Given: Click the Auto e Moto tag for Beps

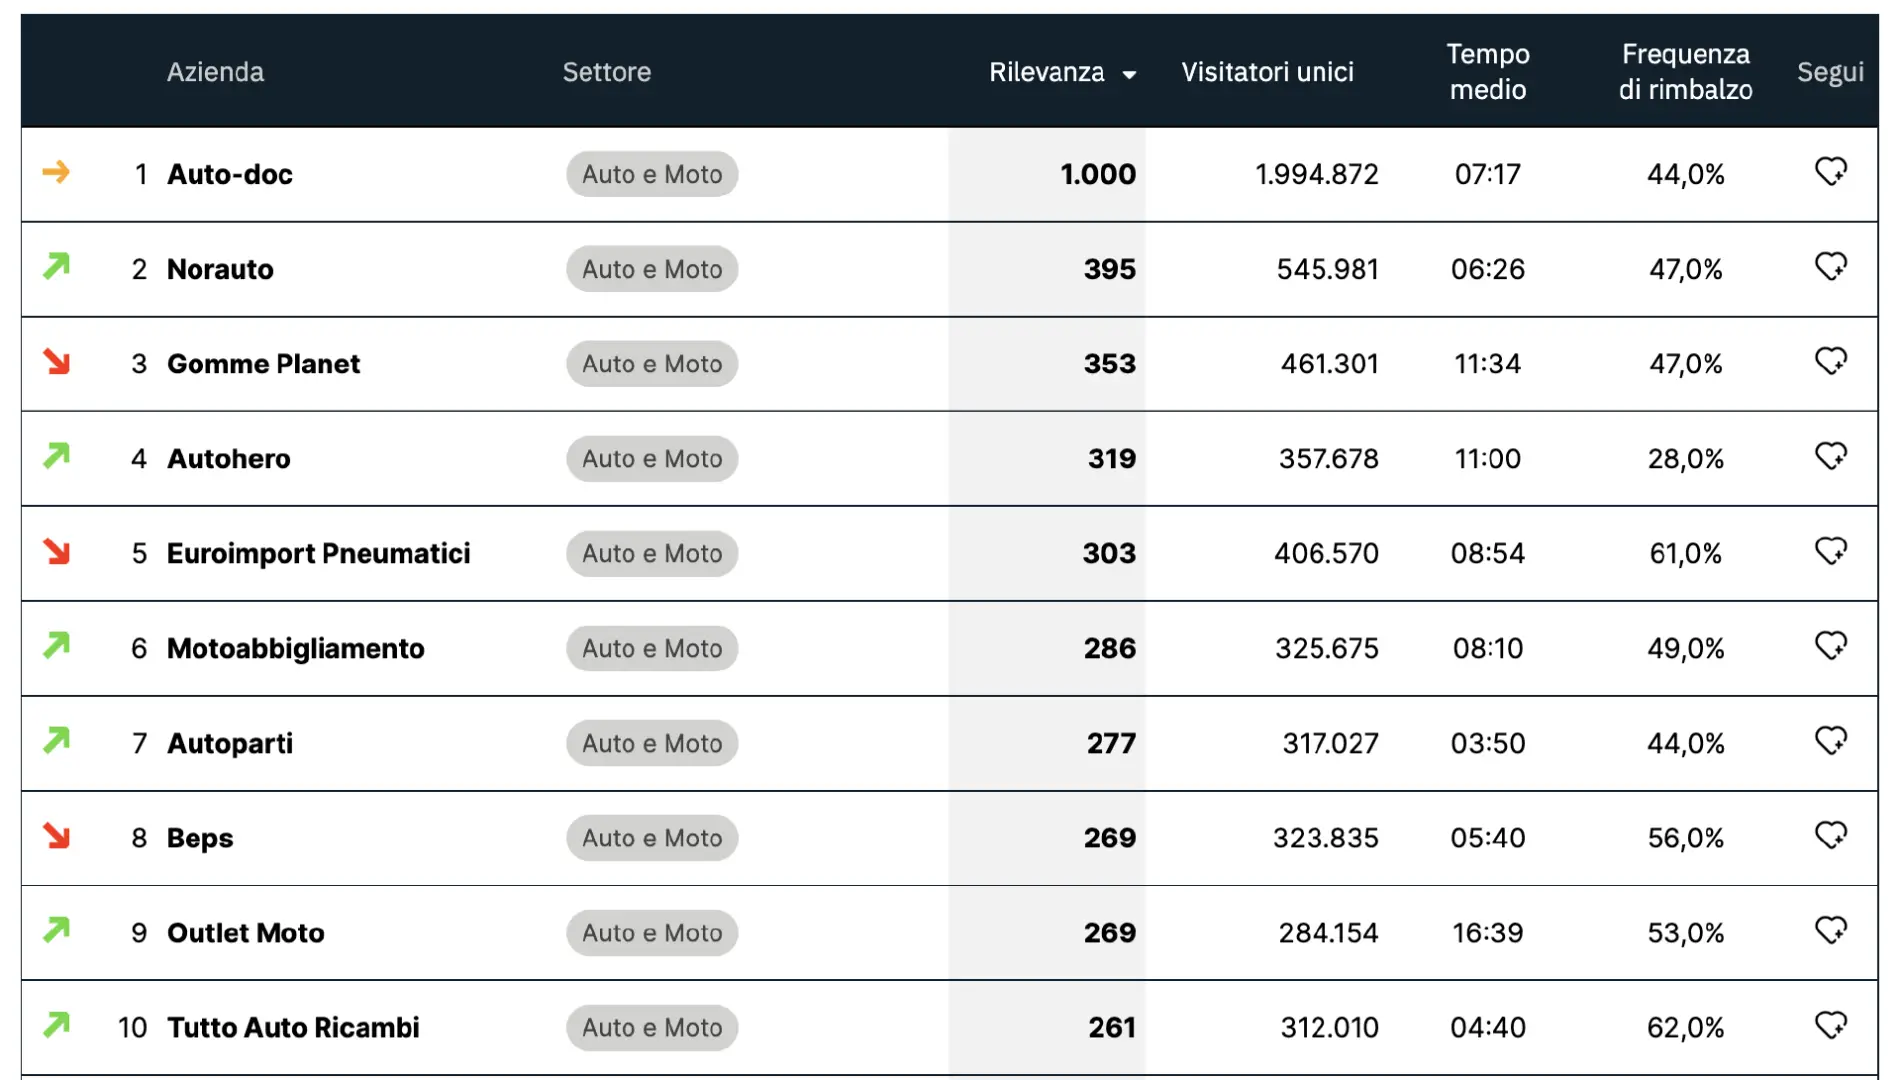Looking at the screenshot, I should (652, 838).
